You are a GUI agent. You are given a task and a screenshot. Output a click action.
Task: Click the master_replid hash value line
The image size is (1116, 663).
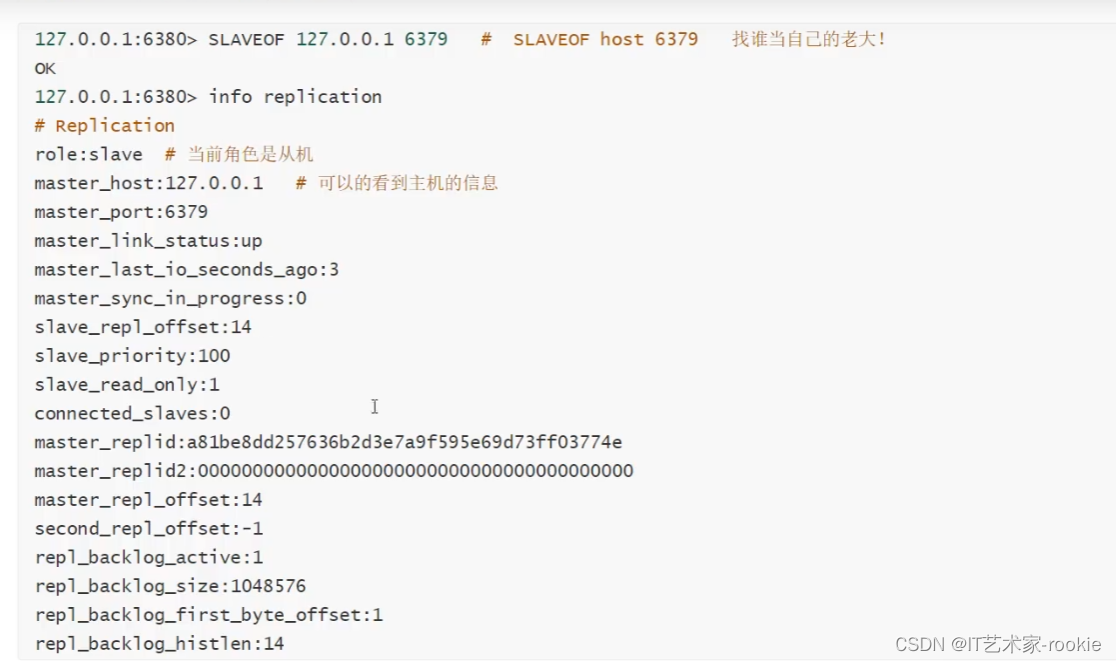(x=328, y=442)
